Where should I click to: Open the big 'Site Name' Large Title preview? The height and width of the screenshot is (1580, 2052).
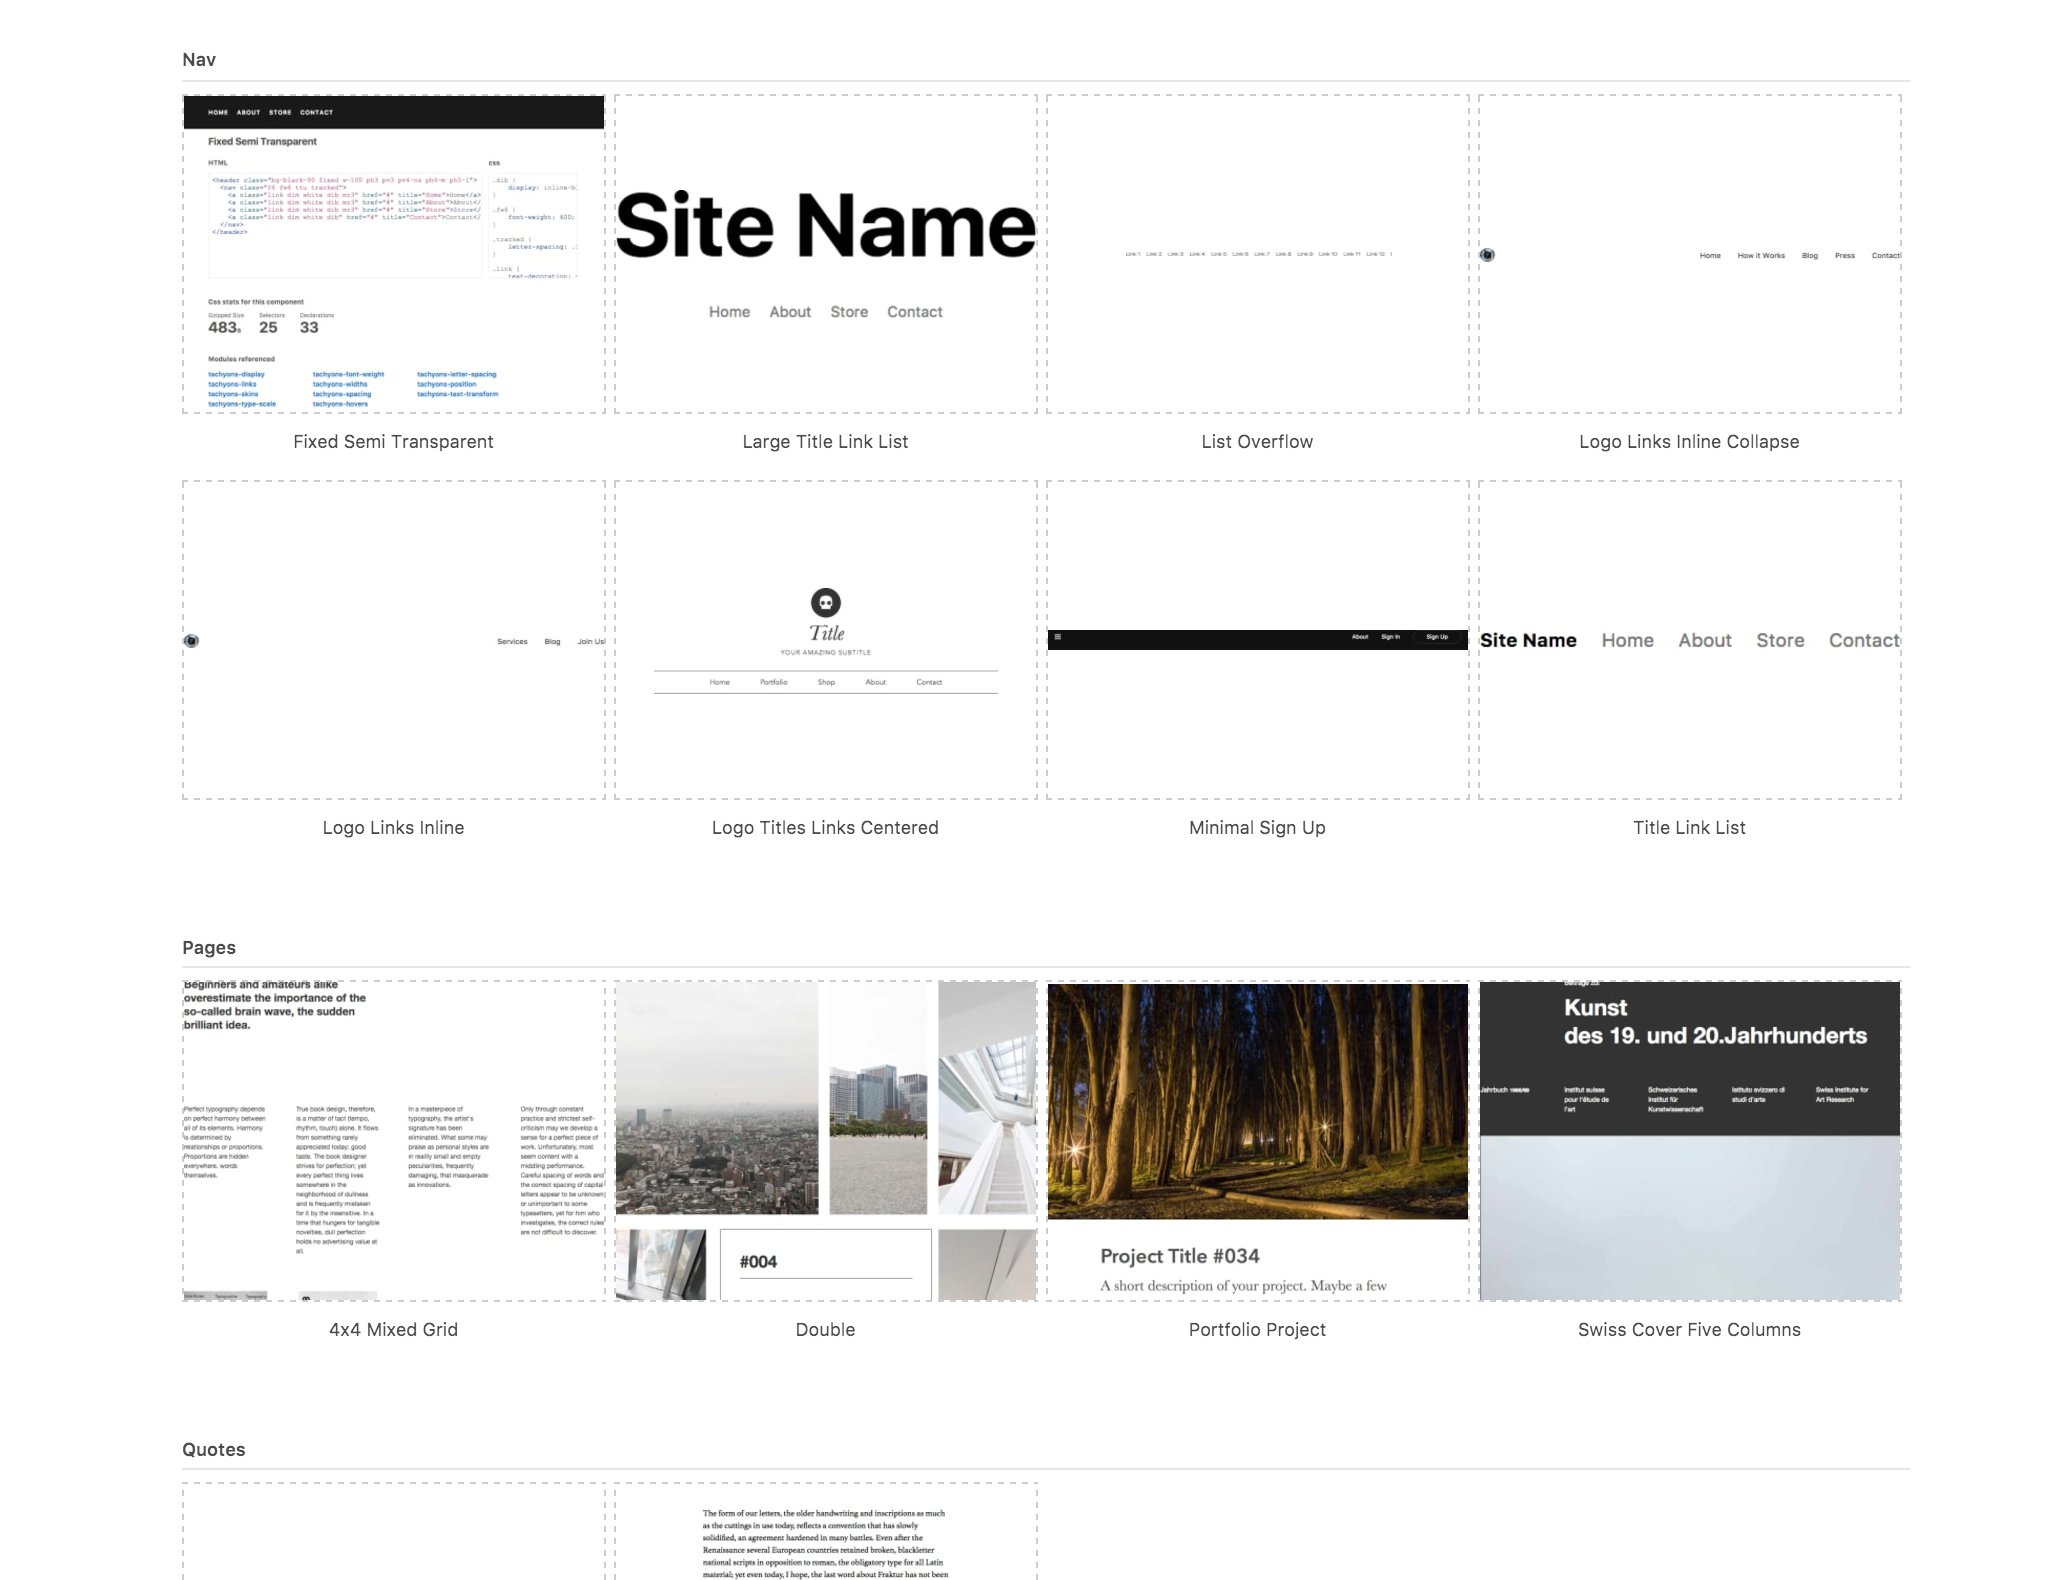[x=826, y=254]
